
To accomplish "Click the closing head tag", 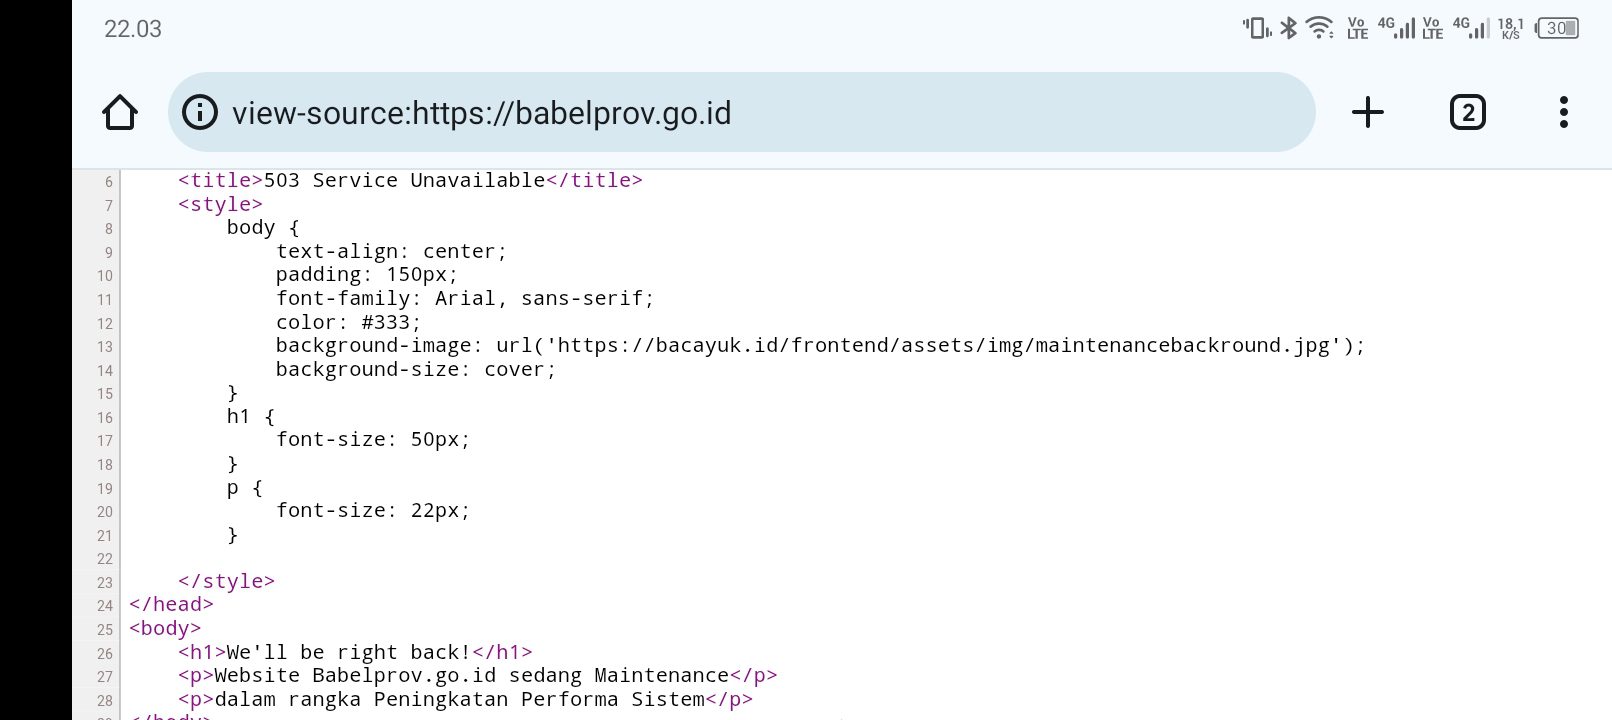I will 171,604.
